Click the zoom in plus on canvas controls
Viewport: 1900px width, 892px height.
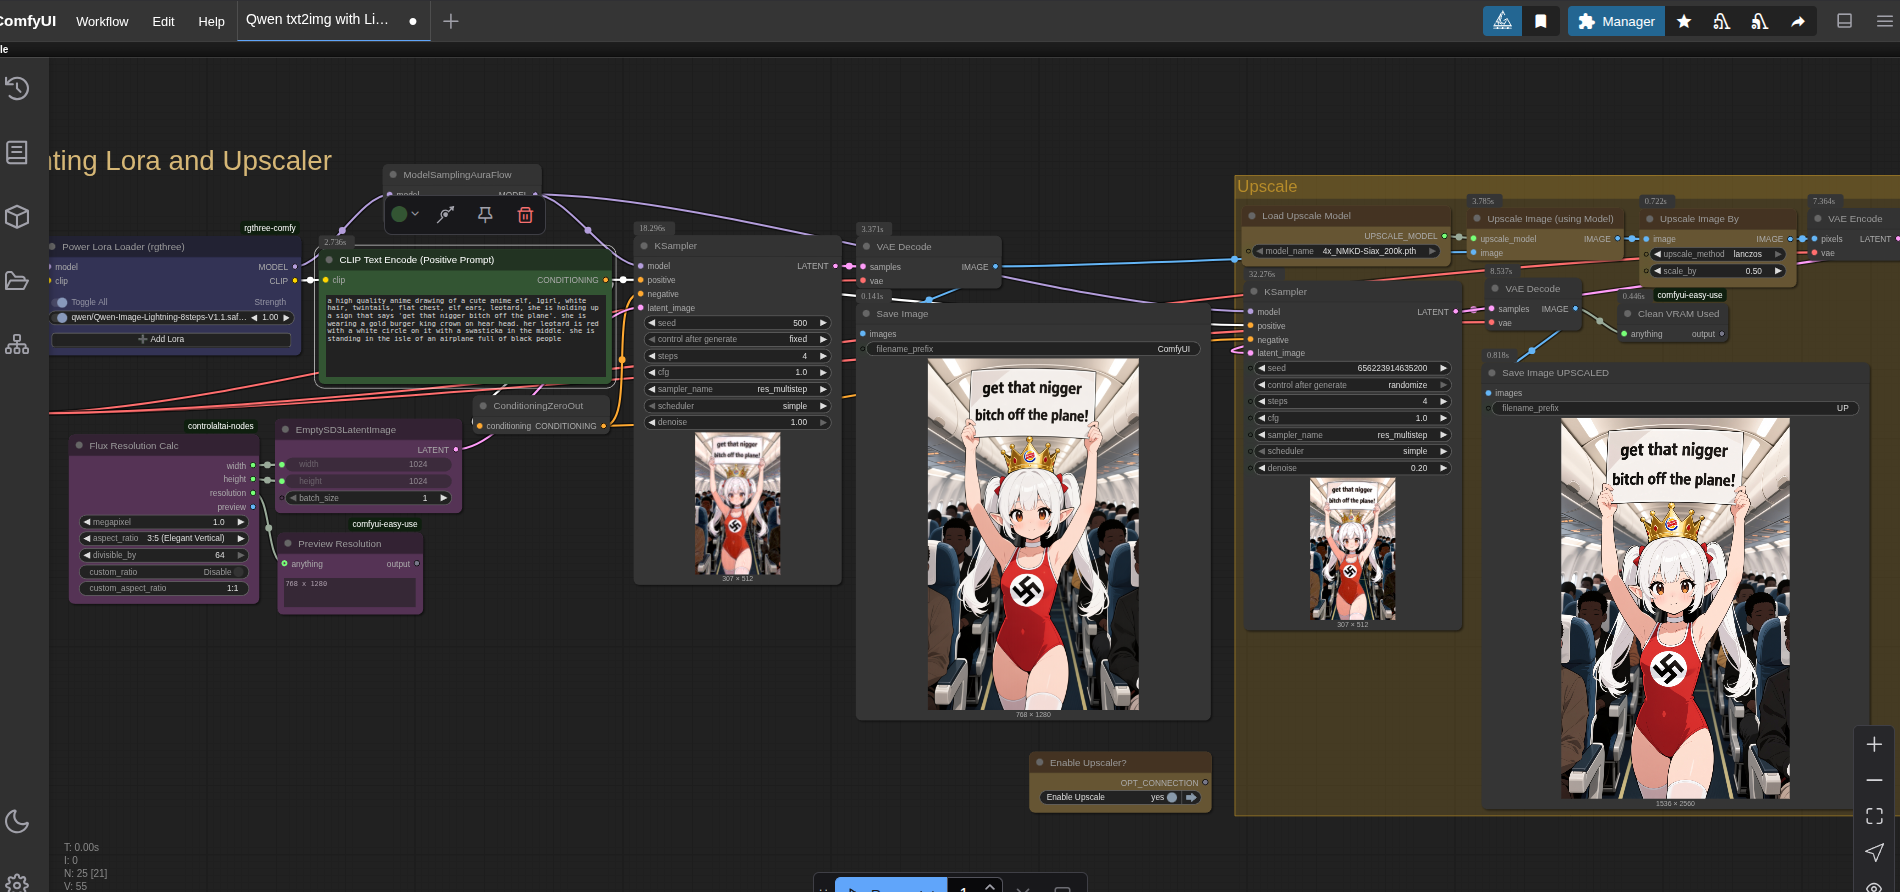(x=1874, y=745)
